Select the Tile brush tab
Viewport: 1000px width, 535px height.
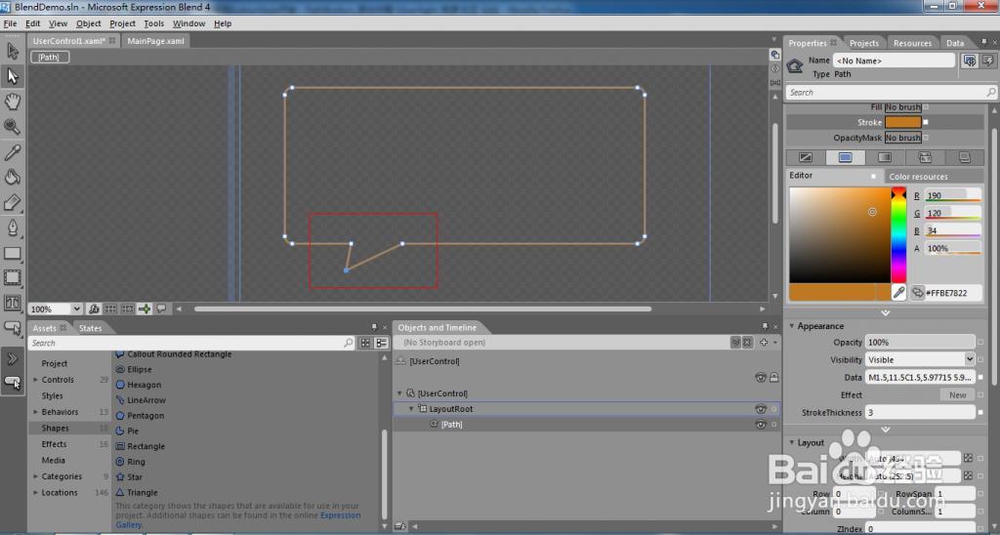pyautogui.click(x=925, y=158)
